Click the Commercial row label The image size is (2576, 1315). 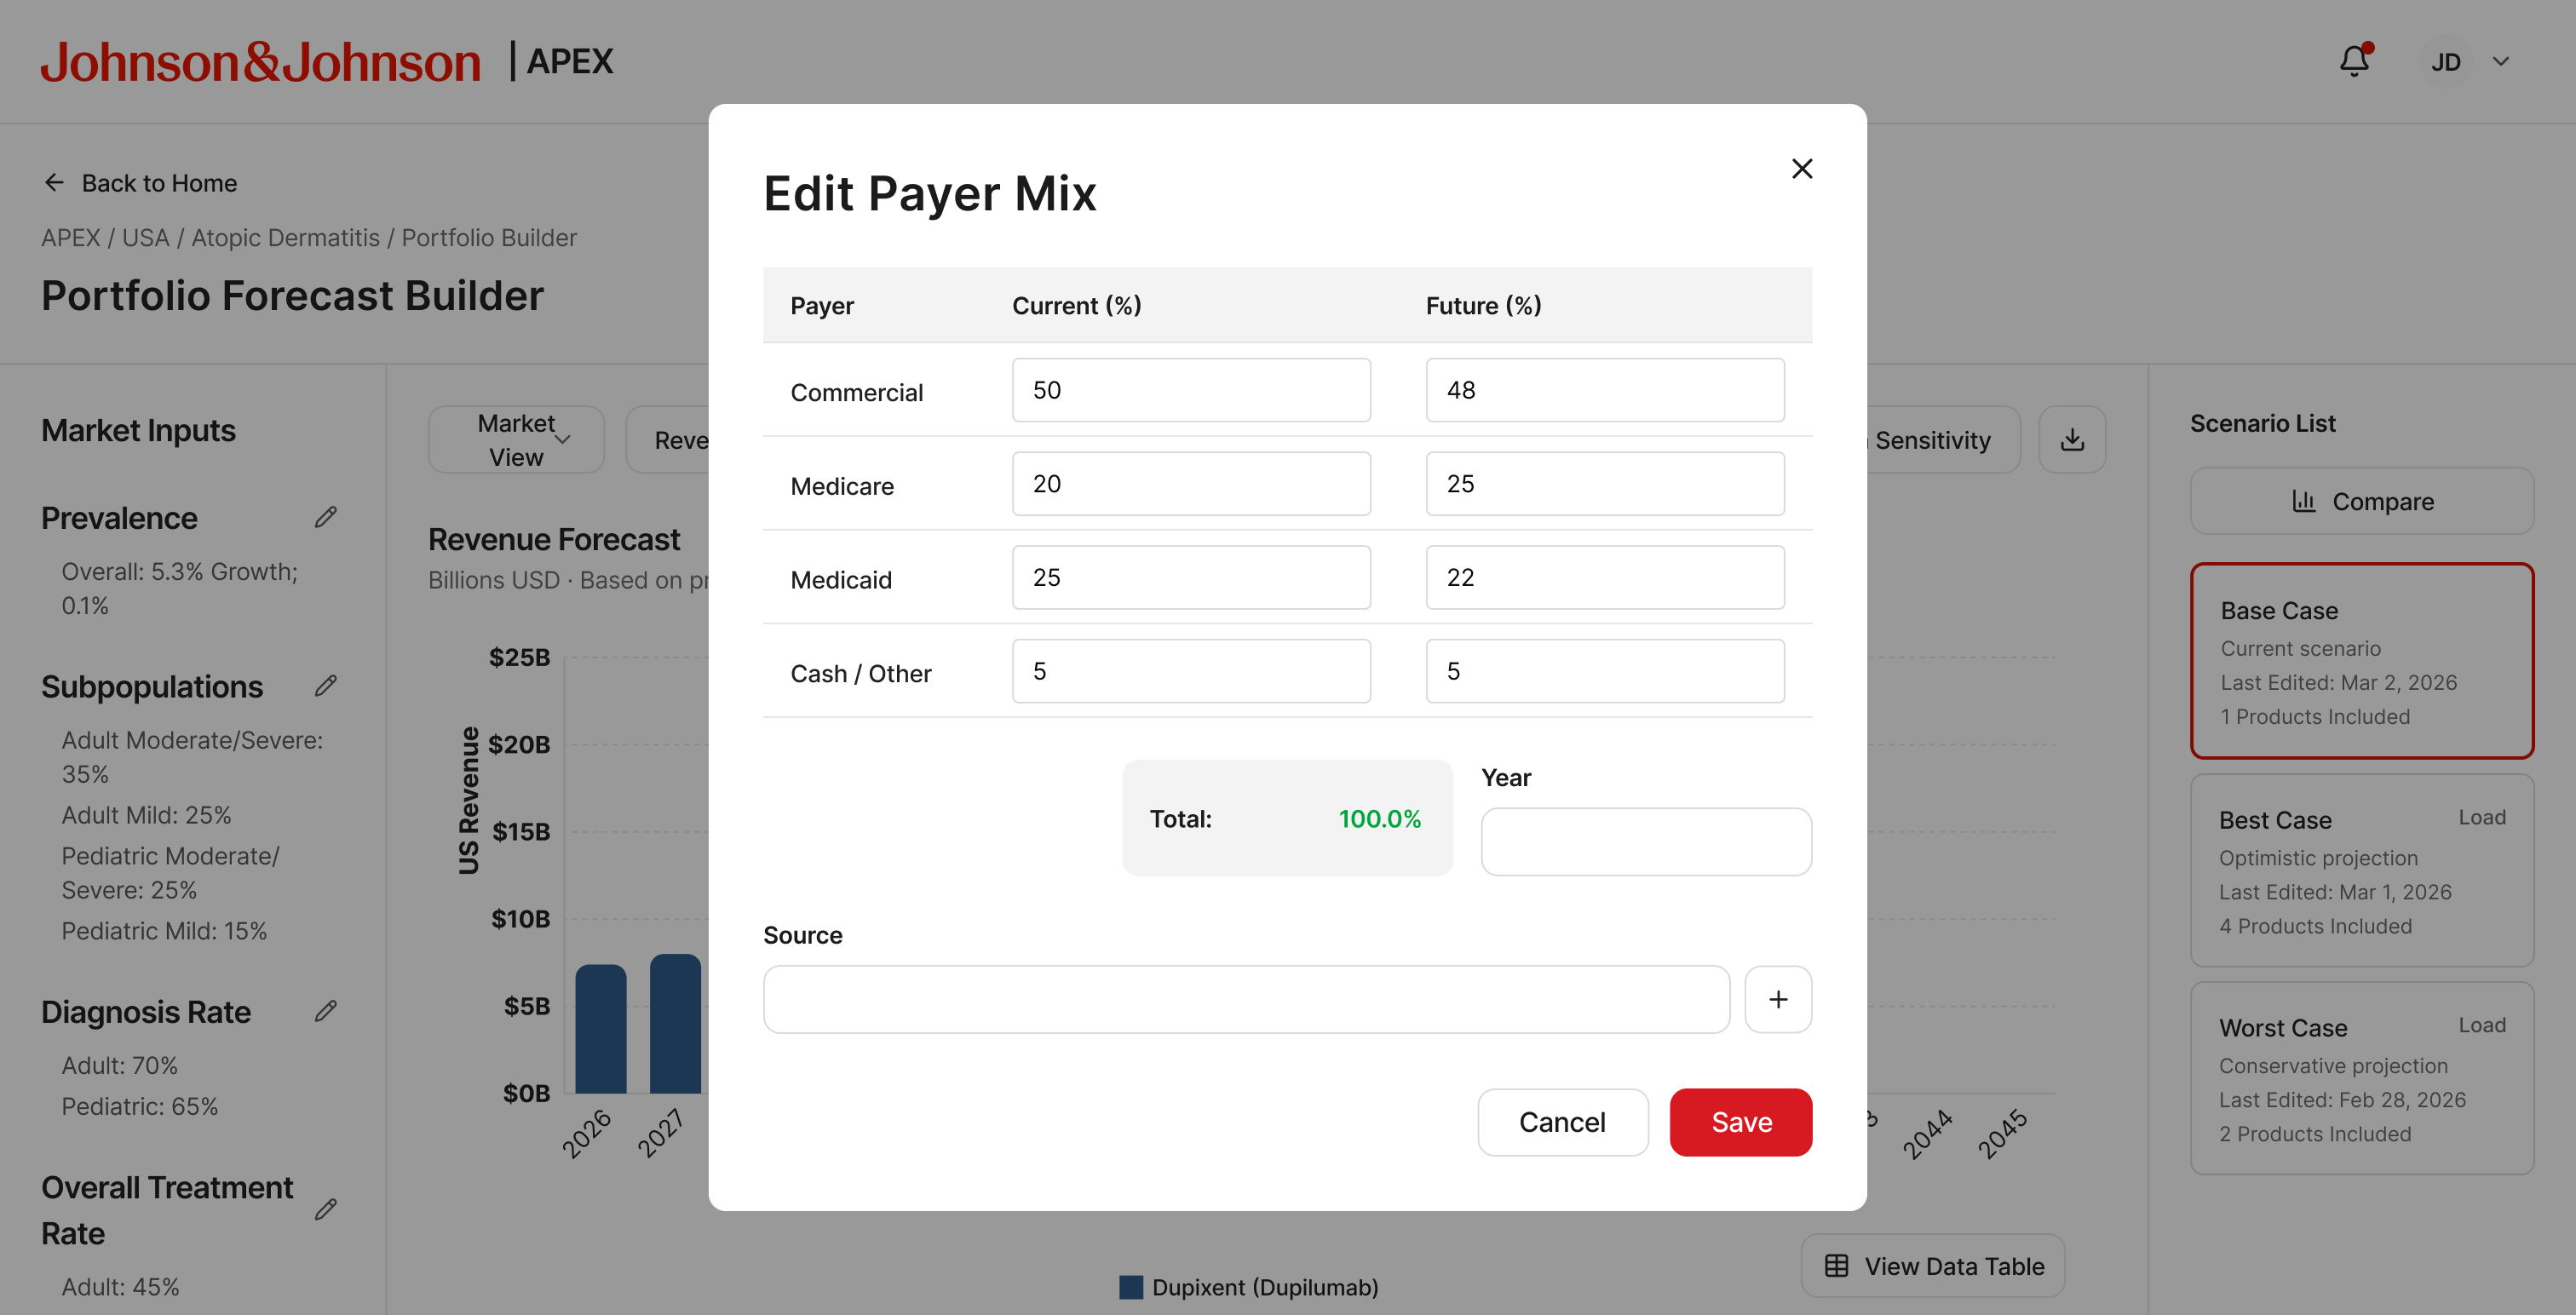point(856,392)
